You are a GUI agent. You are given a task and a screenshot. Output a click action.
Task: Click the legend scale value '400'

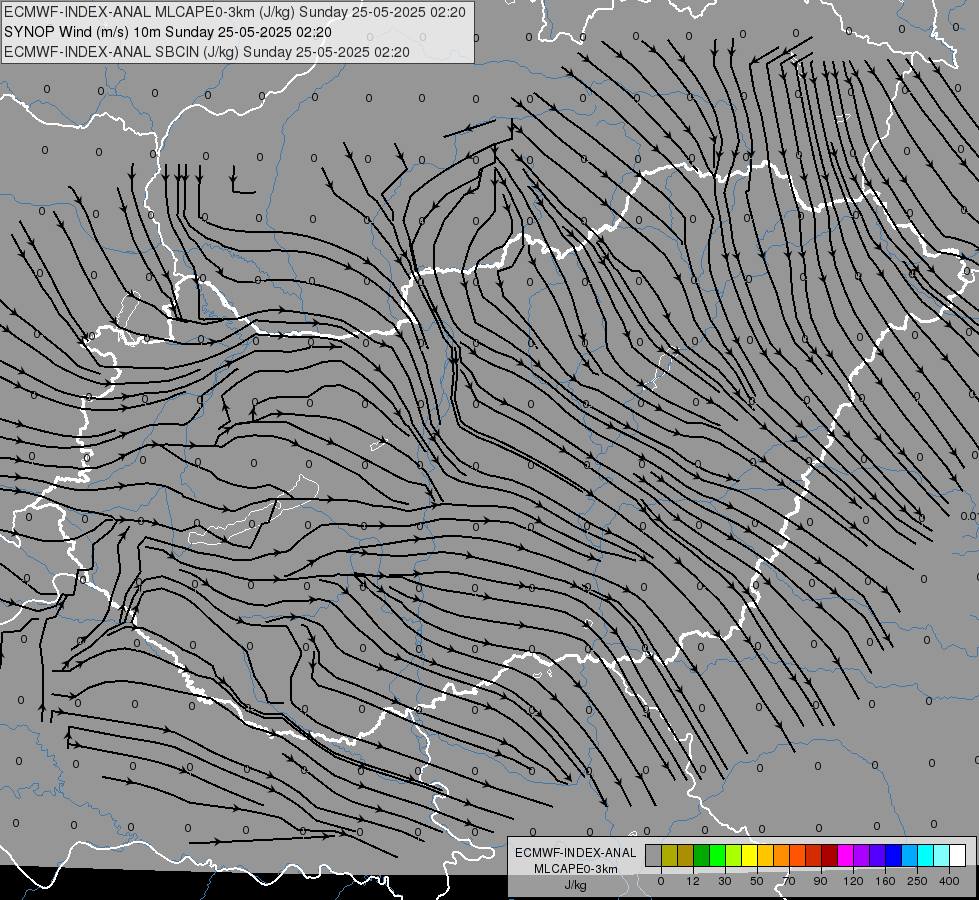[949, 881]
